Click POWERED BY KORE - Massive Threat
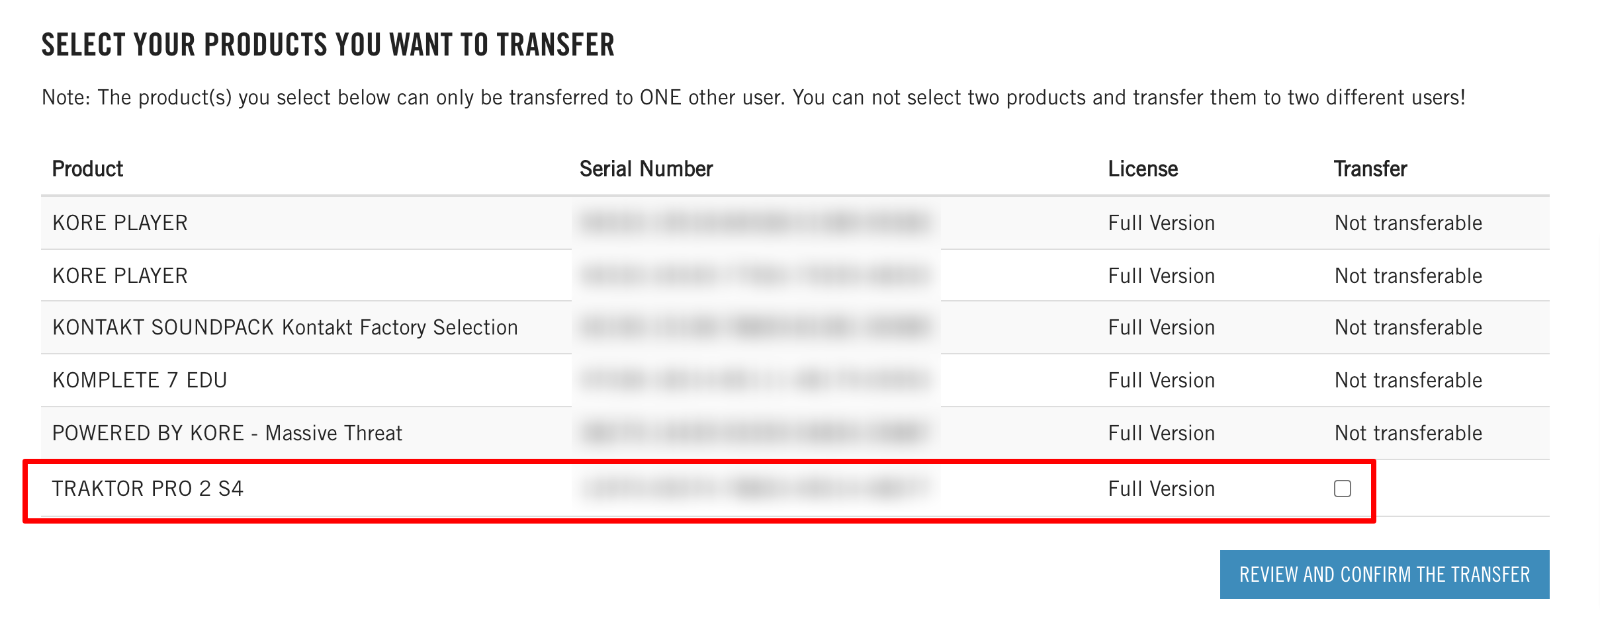Screen dimensions: 1600x632 pos(227,434)
